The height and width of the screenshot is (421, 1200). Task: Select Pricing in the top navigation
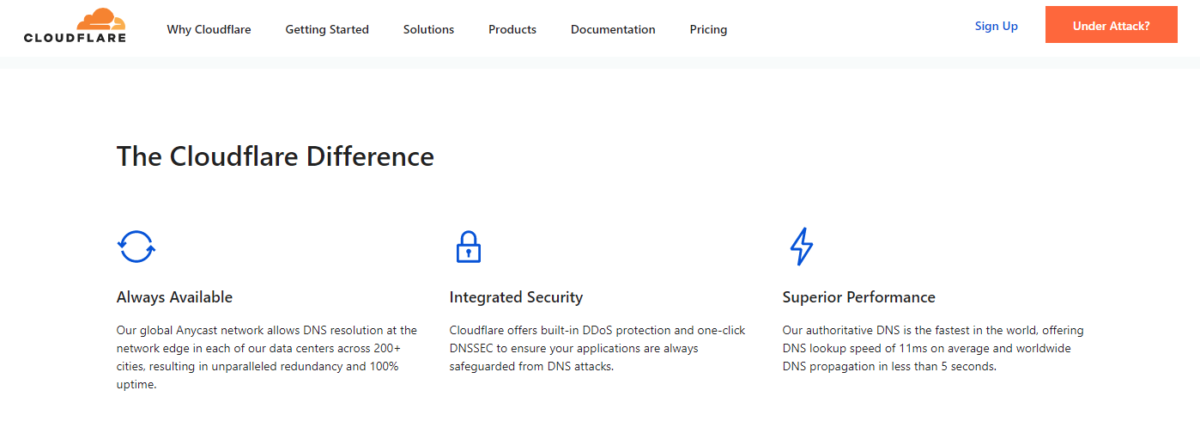[x=708, y=30]
